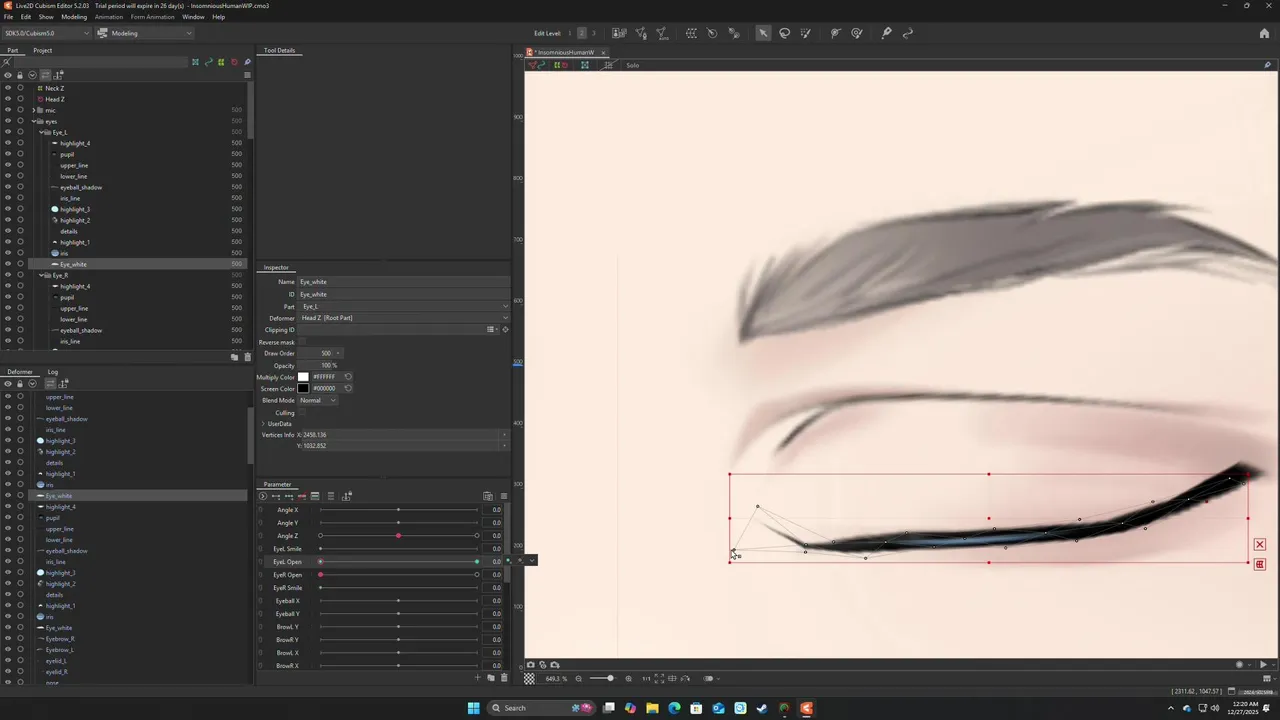
Task: Click play button at canvas bottom right
Action: (1263, 665)
